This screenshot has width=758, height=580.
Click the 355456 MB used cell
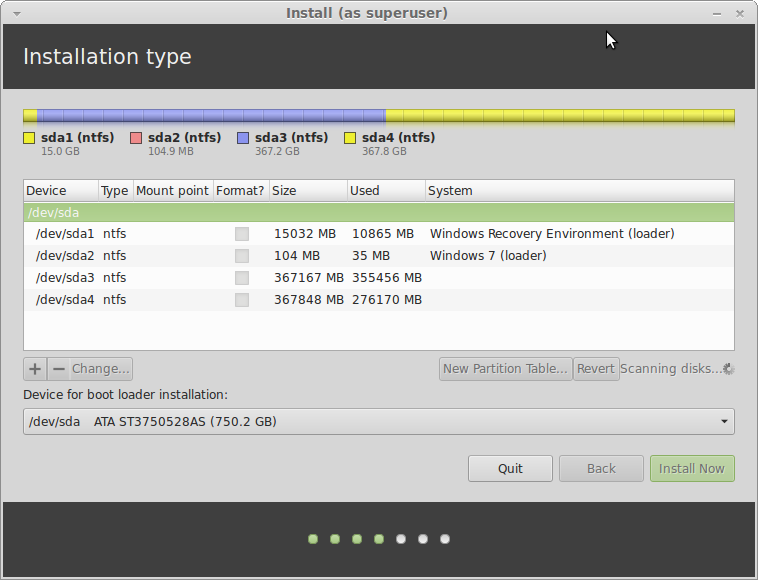pos(387,278)
